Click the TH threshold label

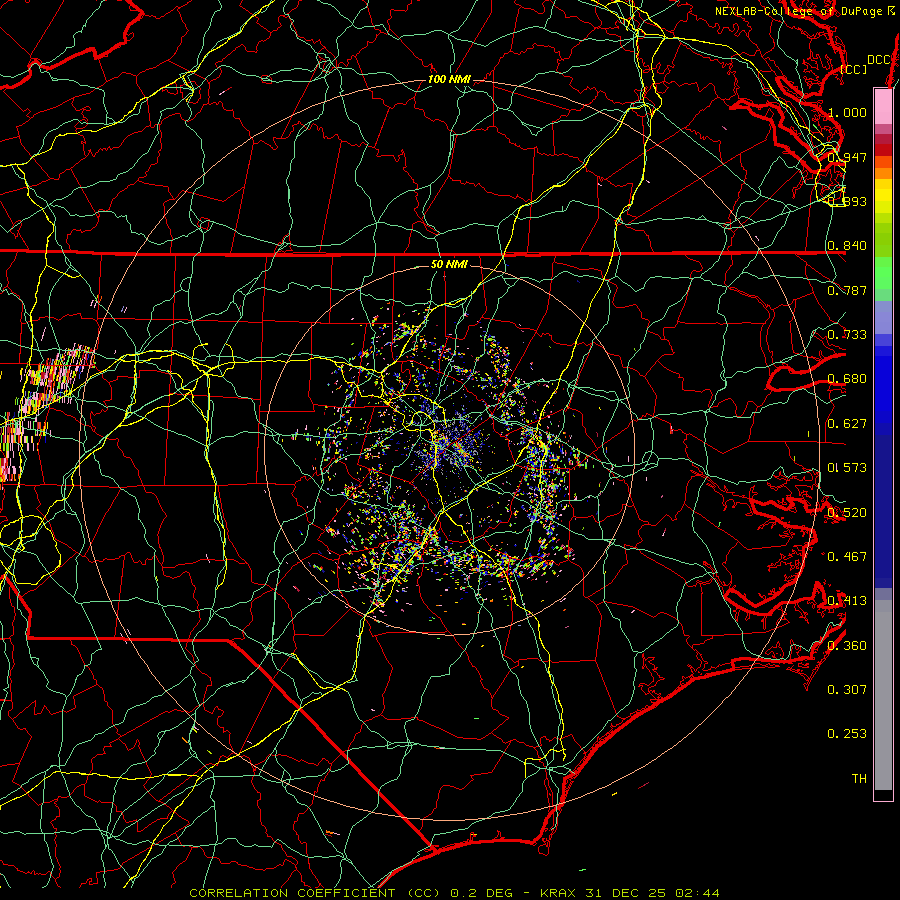pyautogui.click(x=859, y=778)
